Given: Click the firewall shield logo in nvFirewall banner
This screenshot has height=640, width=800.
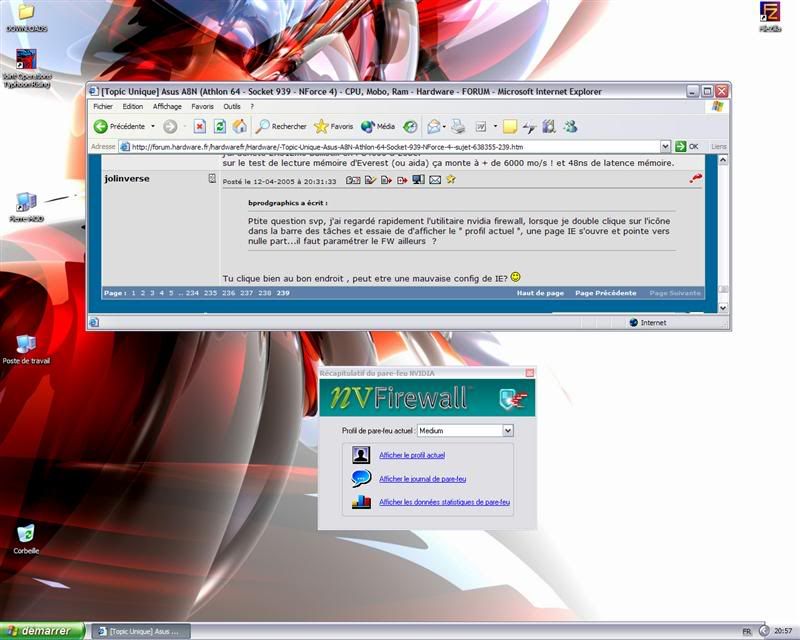Looking at the screenshot, I should pos(513,398).
